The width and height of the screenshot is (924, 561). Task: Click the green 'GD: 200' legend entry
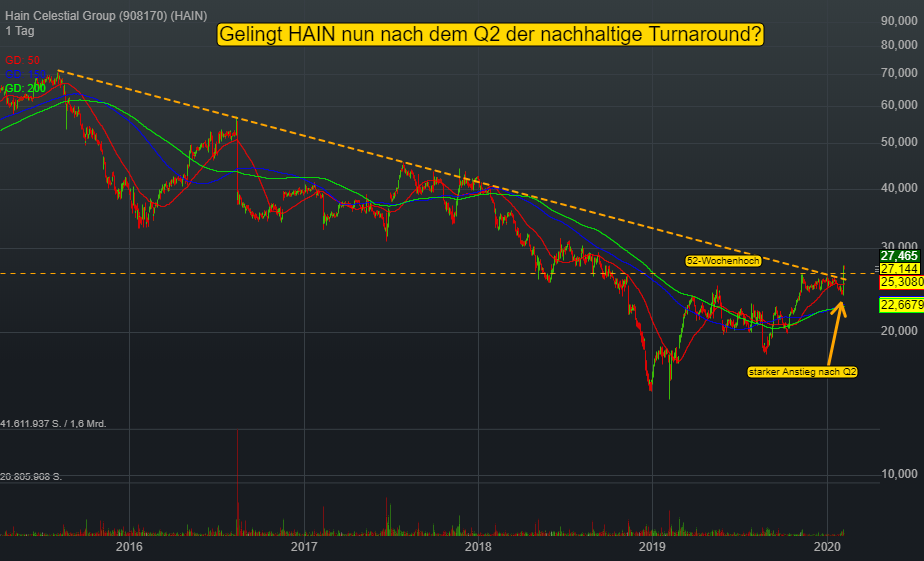pos(25,88)
